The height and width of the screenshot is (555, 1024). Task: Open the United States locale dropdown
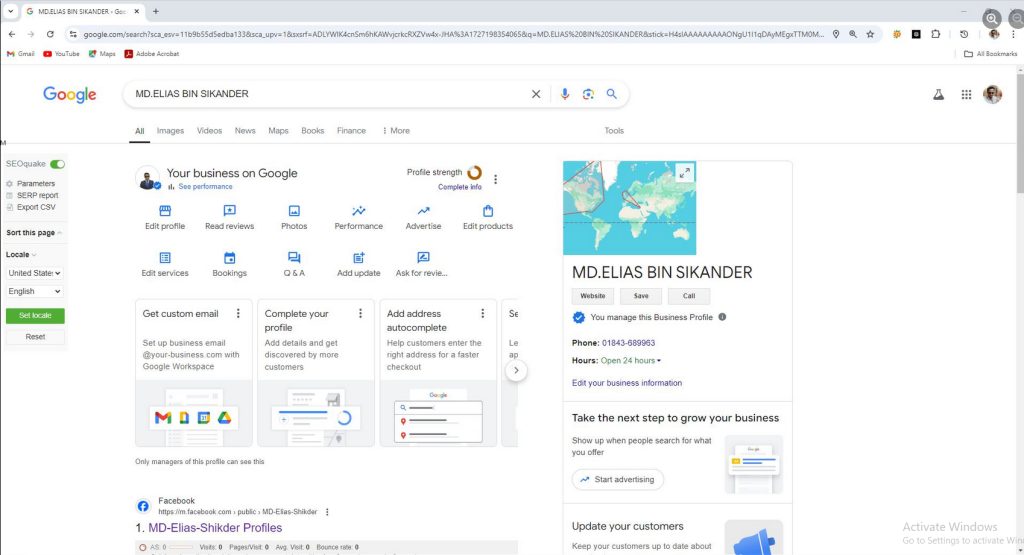35,273
